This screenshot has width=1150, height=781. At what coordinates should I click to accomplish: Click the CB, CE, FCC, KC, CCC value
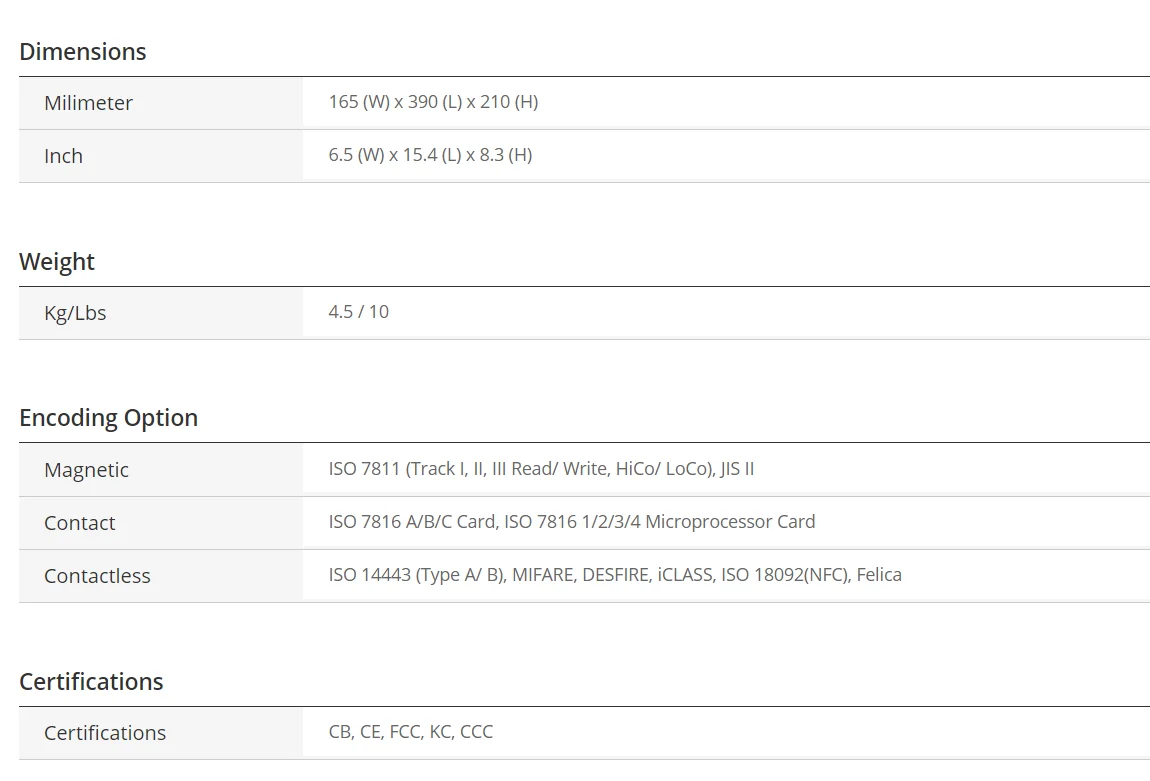pyautogui.click(x=411, y=732)
